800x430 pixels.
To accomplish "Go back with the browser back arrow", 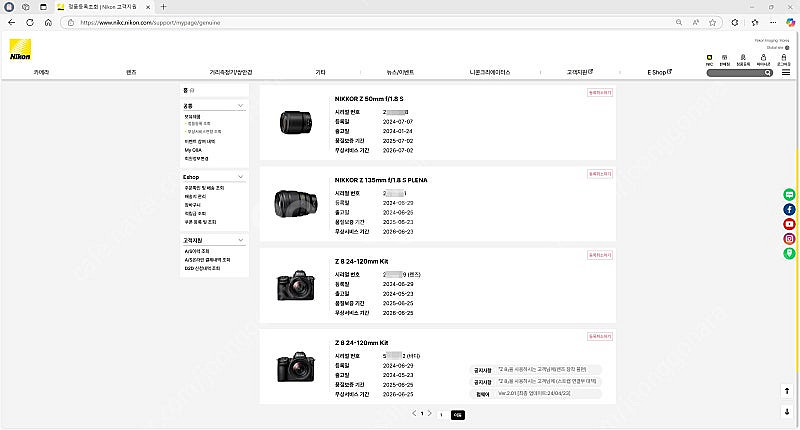I will (12, 22).
